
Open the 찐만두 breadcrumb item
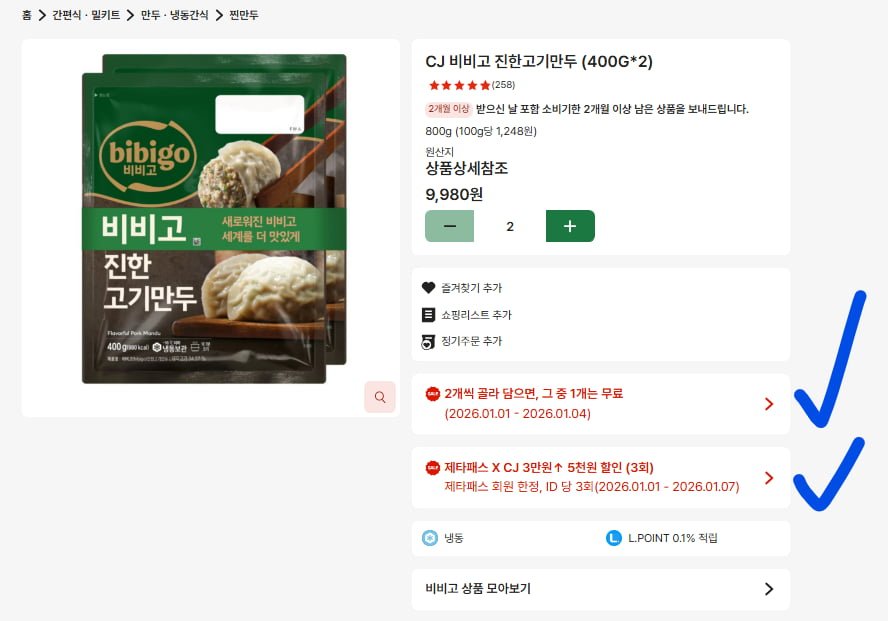[x=244, y=15]
